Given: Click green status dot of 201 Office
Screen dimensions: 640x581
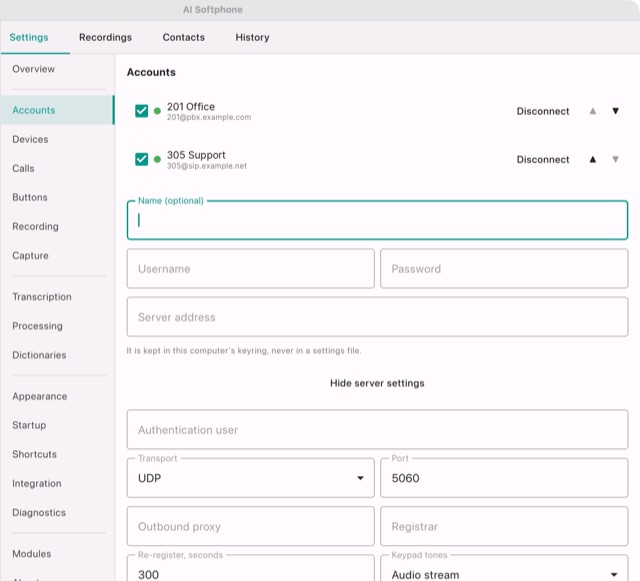Looking at the screenshot, I should pos(157,111).
